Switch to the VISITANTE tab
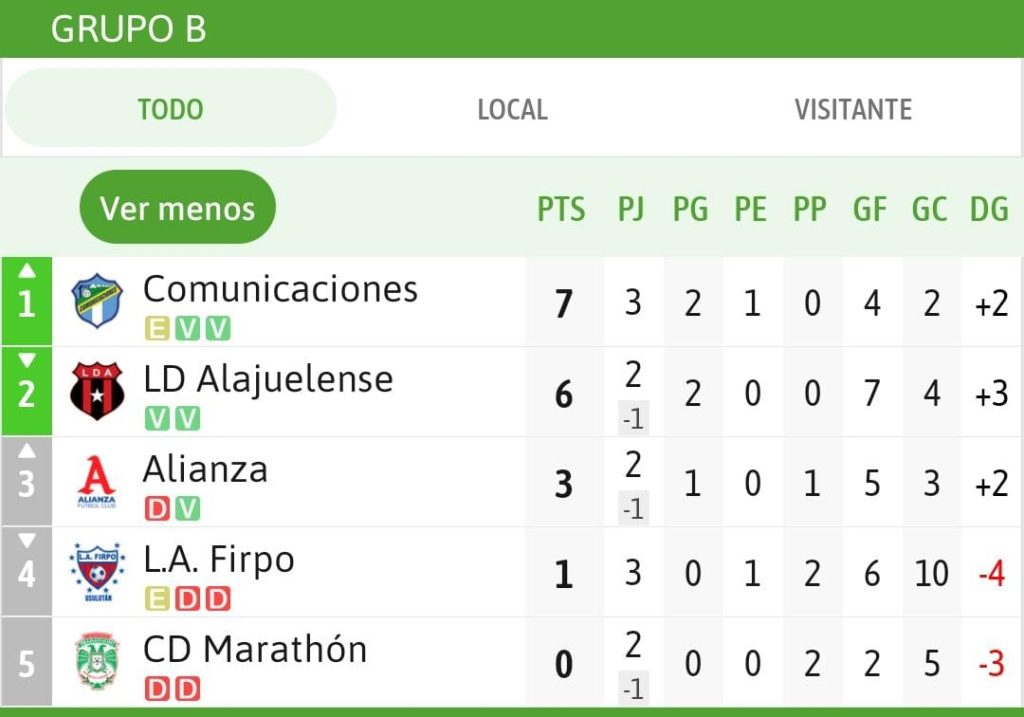 pyautogui.click(x=853, y=109)
